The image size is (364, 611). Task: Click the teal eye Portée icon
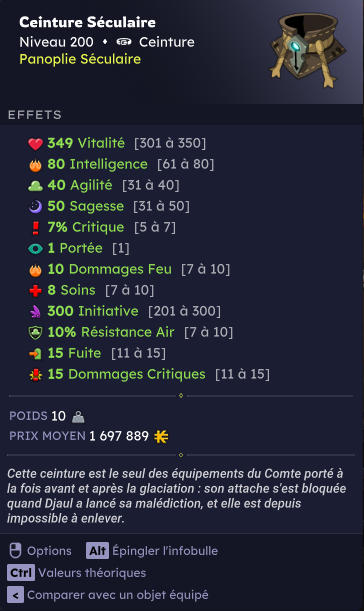tap(35, 249)
